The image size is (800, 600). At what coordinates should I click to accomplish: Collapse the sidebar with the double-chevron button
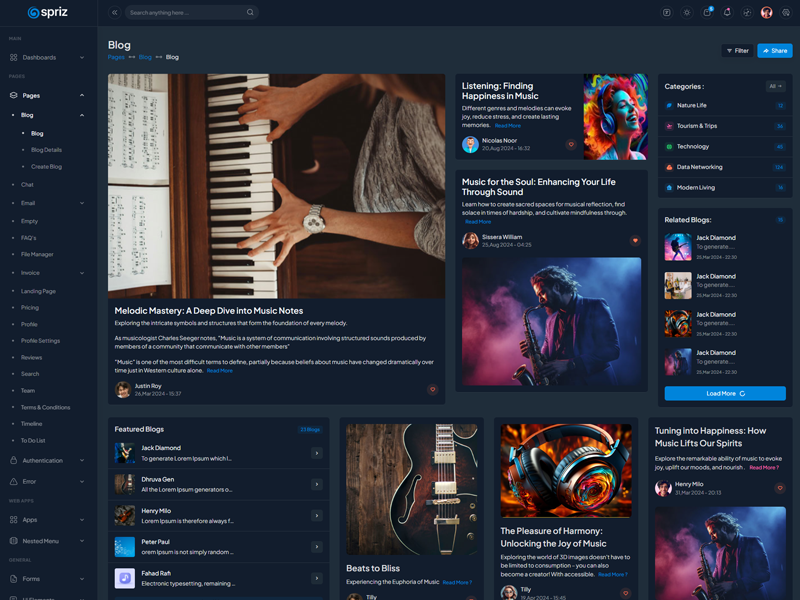pyautogui.click(x=114, y=13)
